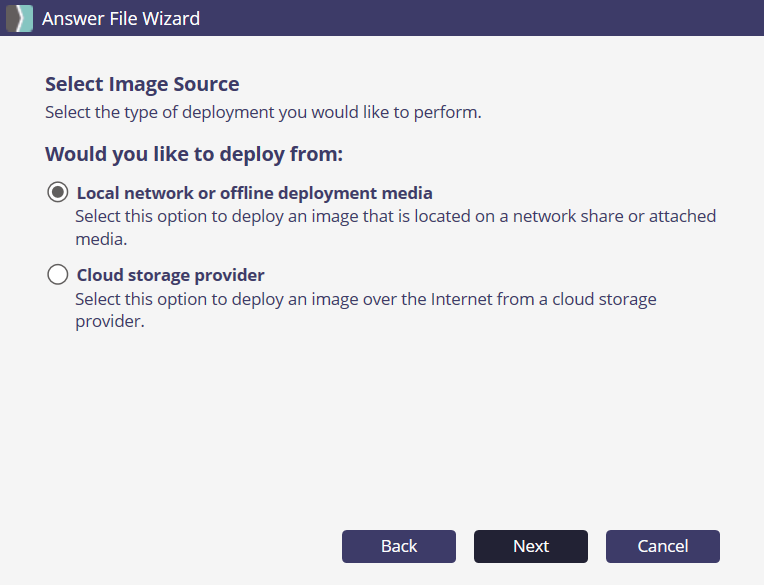Click the 'Local network or offline deployment media' label

(254, 193)
